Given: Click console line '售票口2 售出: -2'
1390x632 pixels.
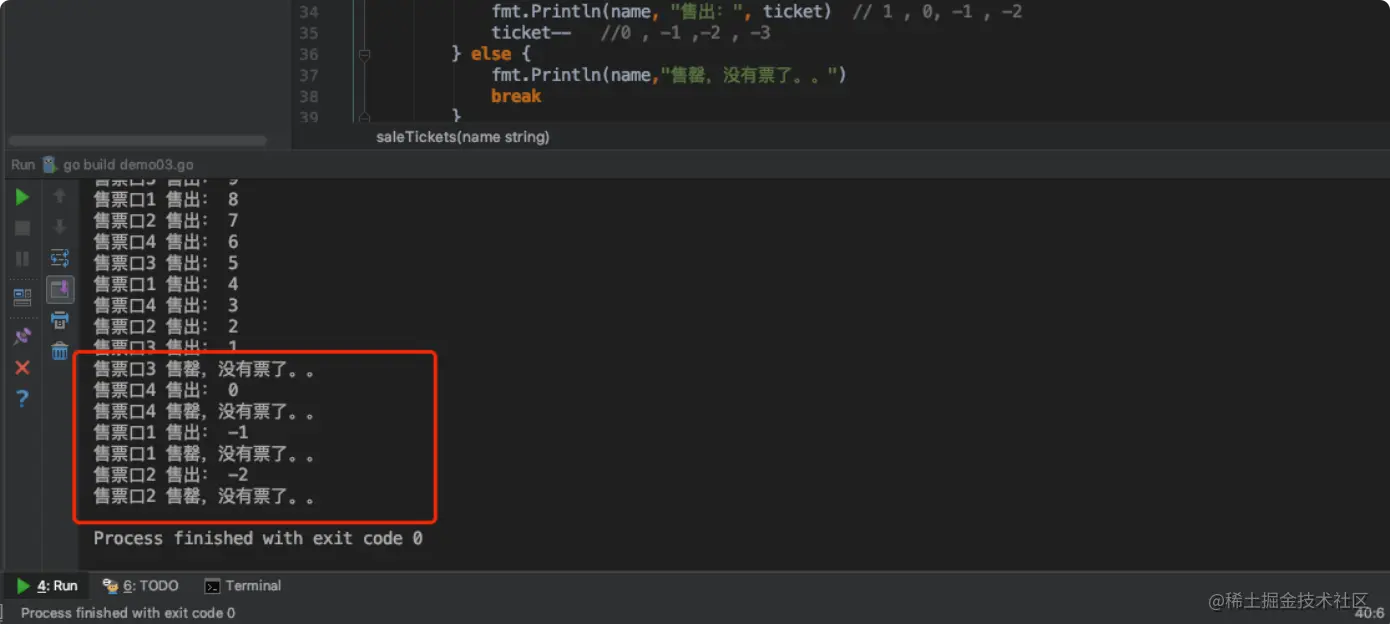Looking at the screenshot, I should coord(171,474).
